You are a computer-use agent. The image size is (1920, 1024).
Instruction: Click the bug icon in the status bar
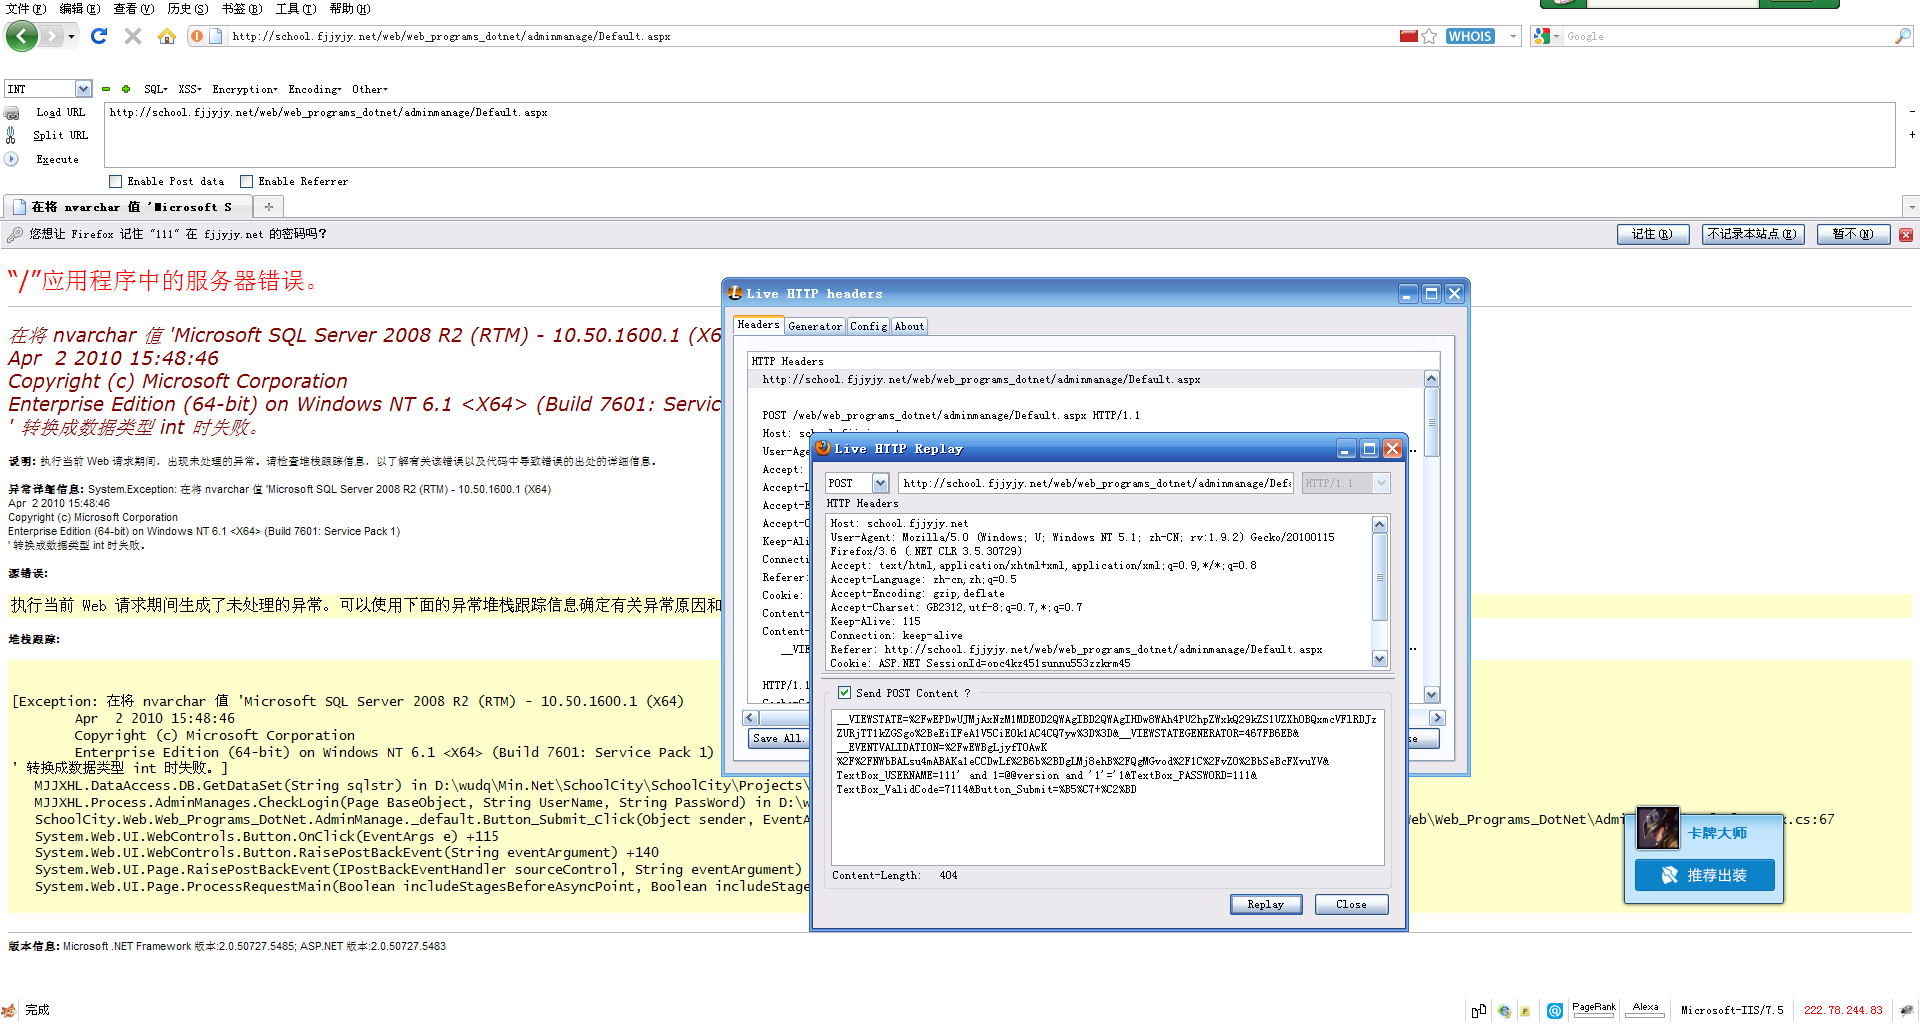click(x=1906, y=1010)
